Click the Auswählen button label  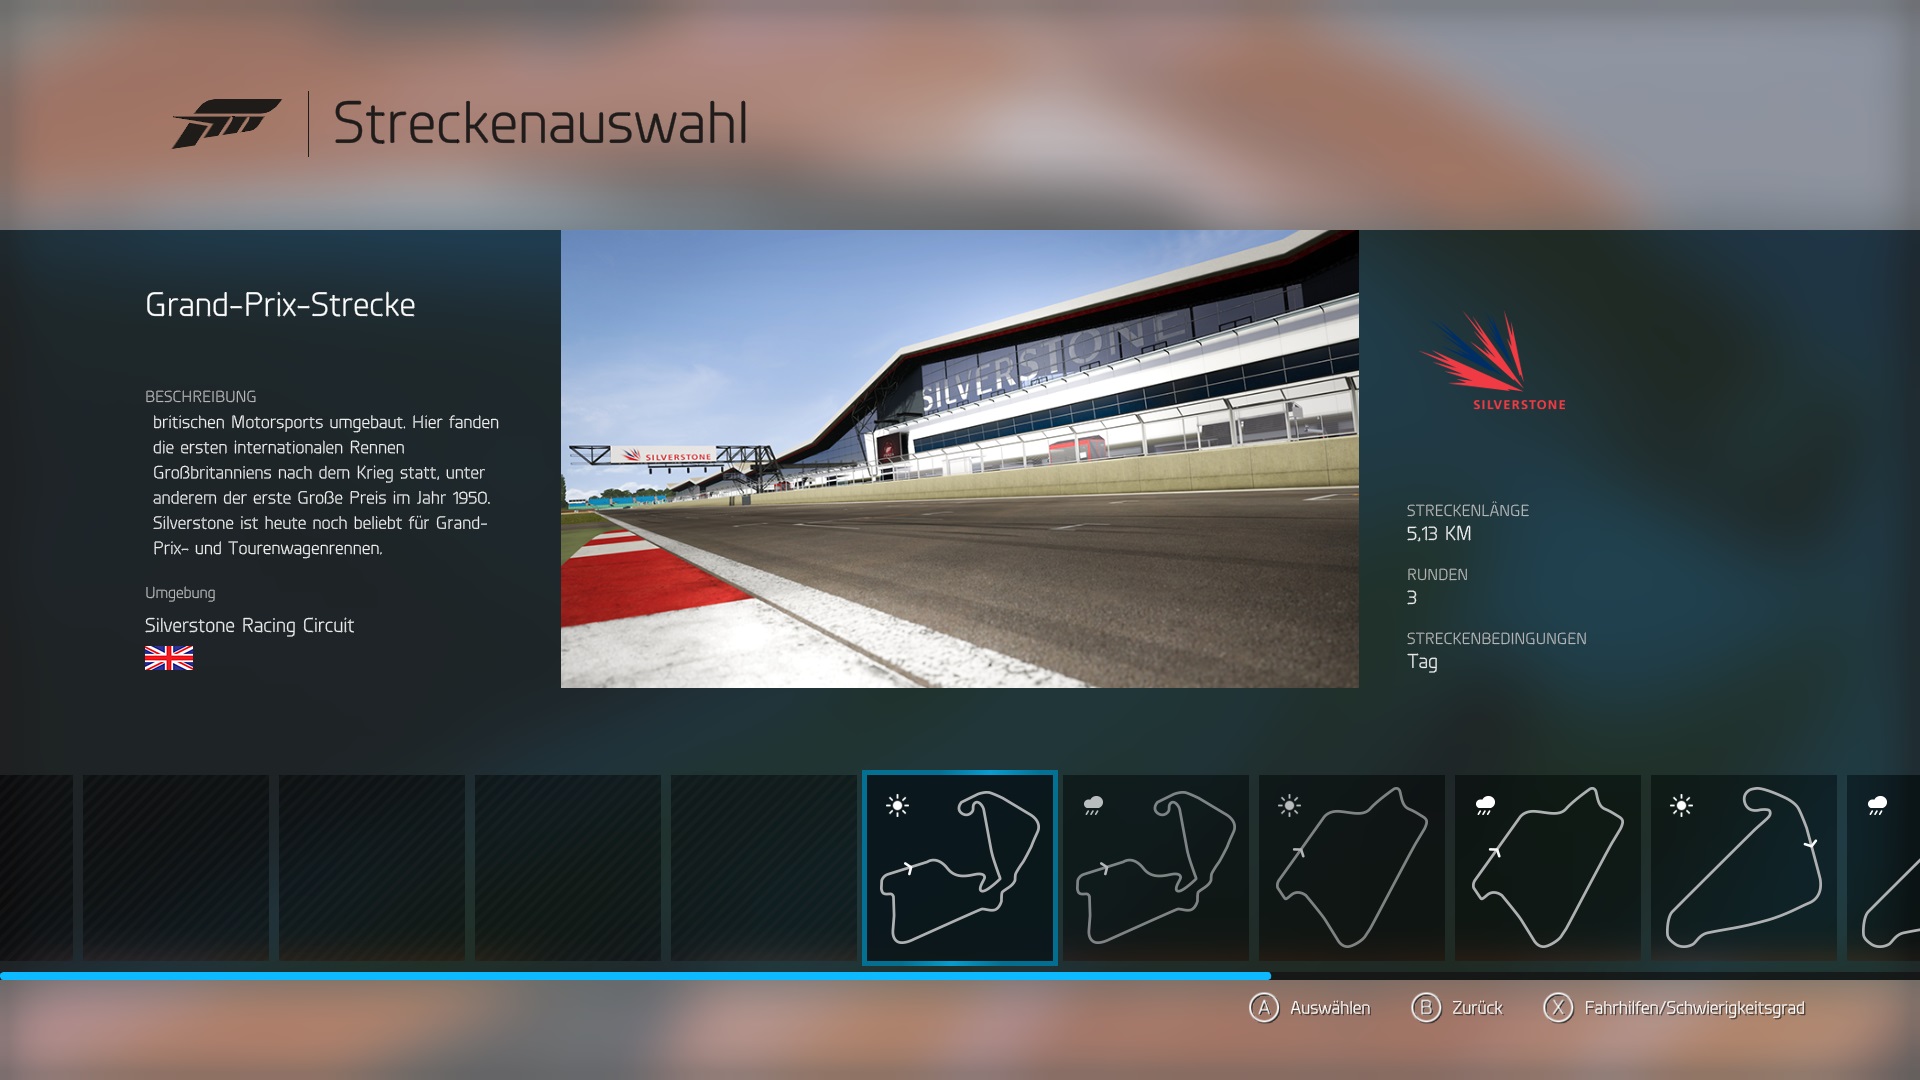pos(1330,1008)
